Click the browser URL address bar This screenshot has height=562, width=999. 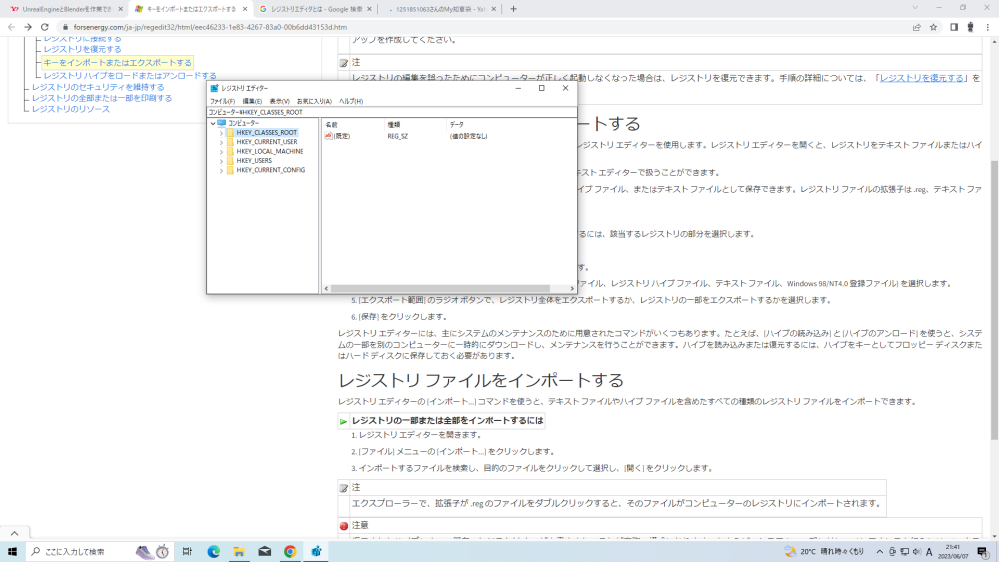(x=484, y=27)
